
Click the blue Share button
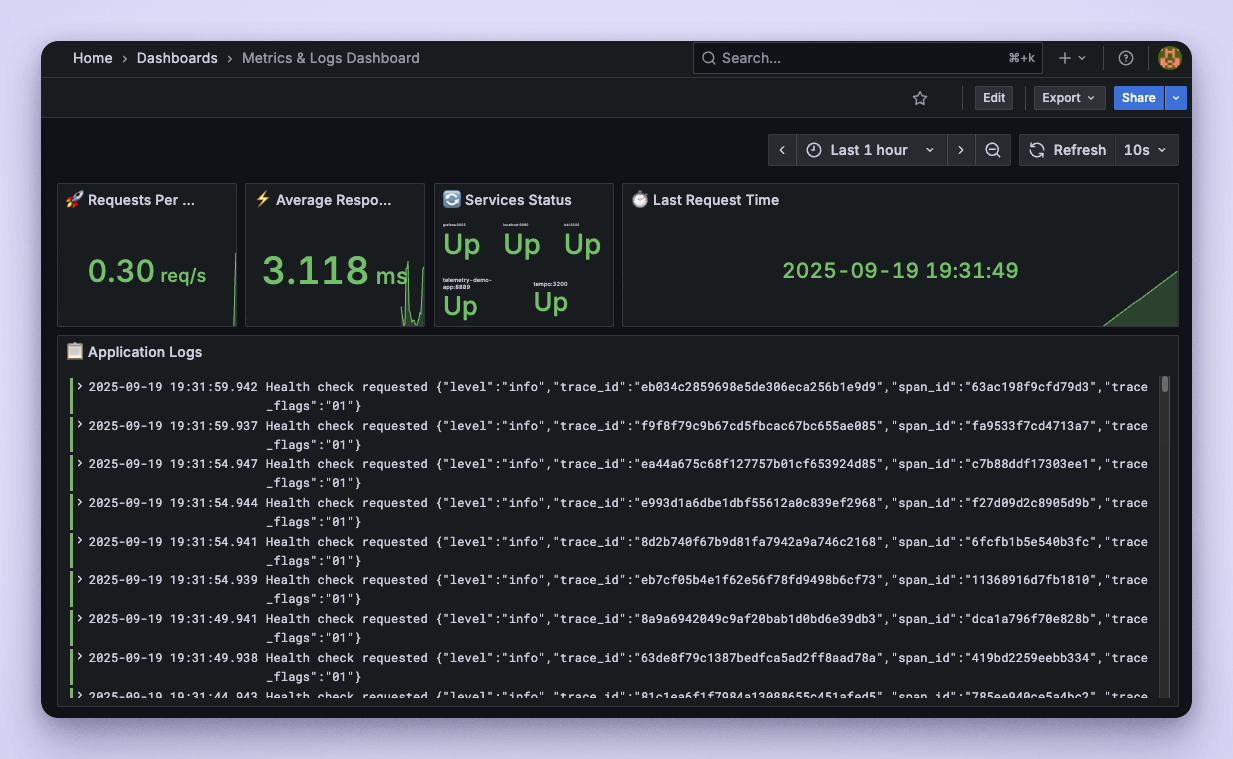(1138, 98)
